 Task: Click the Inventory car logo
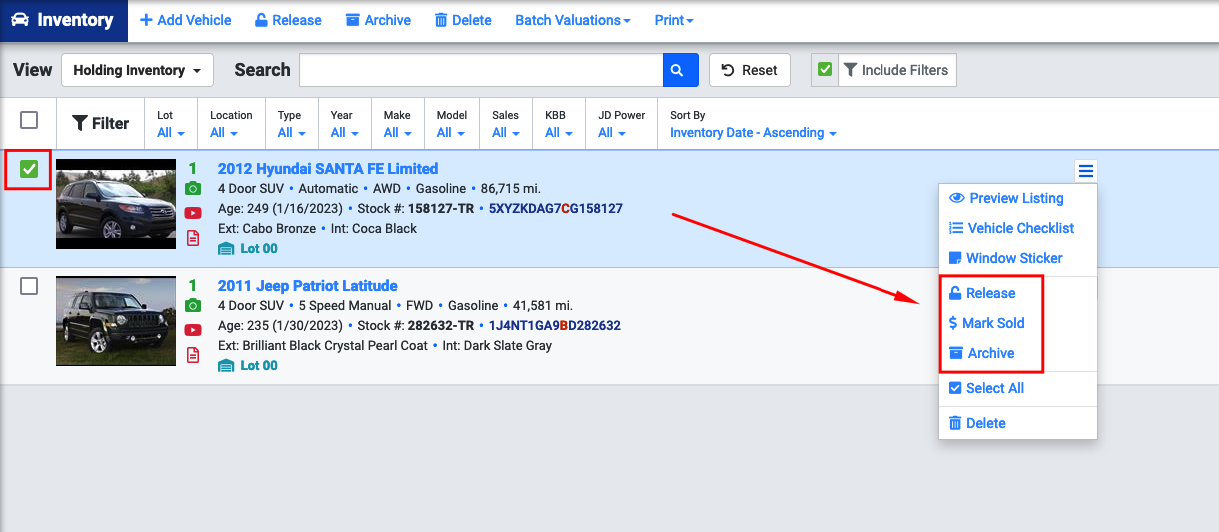point(20,20)
